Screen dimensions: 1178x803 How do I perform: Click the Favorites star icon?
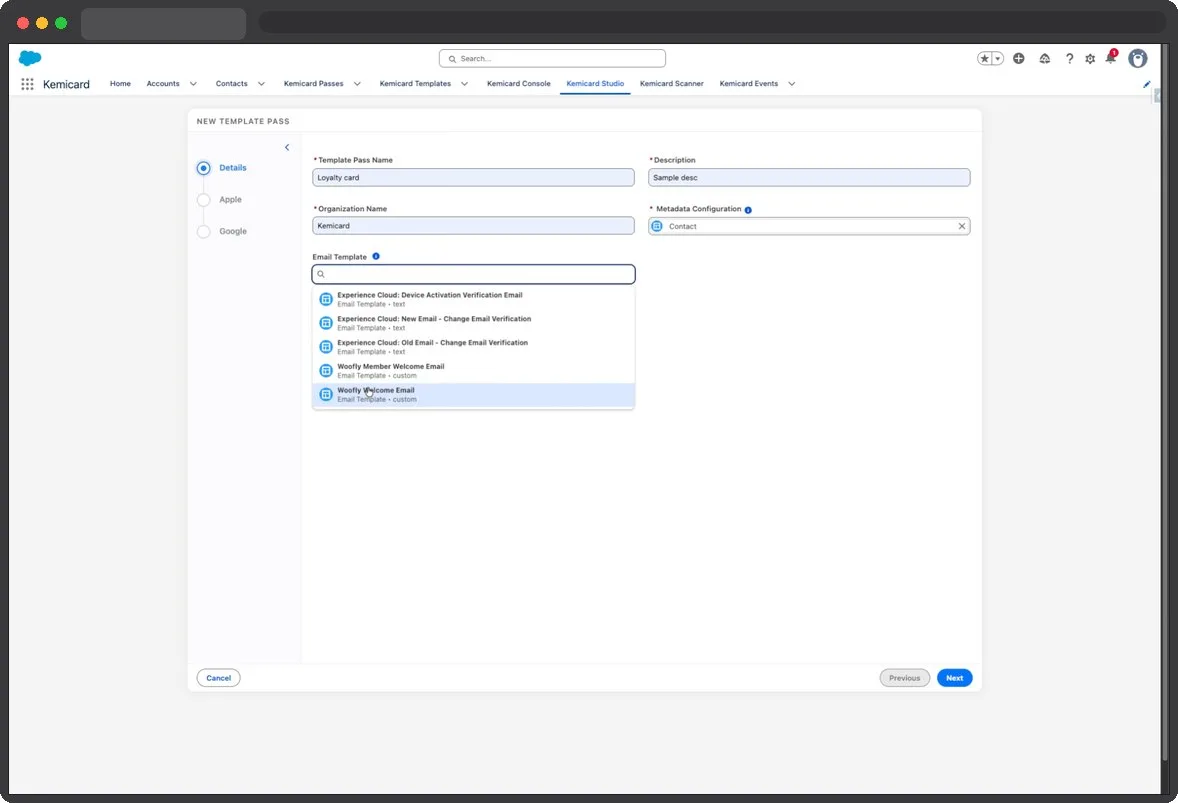pos(984,59)
